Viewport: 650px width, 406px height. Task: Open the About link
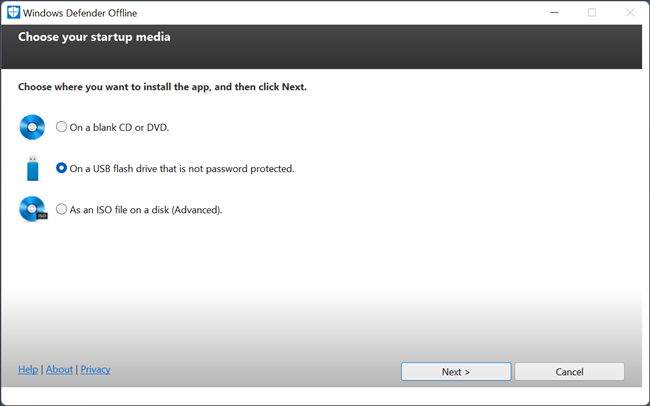click(x=59, y=369)
